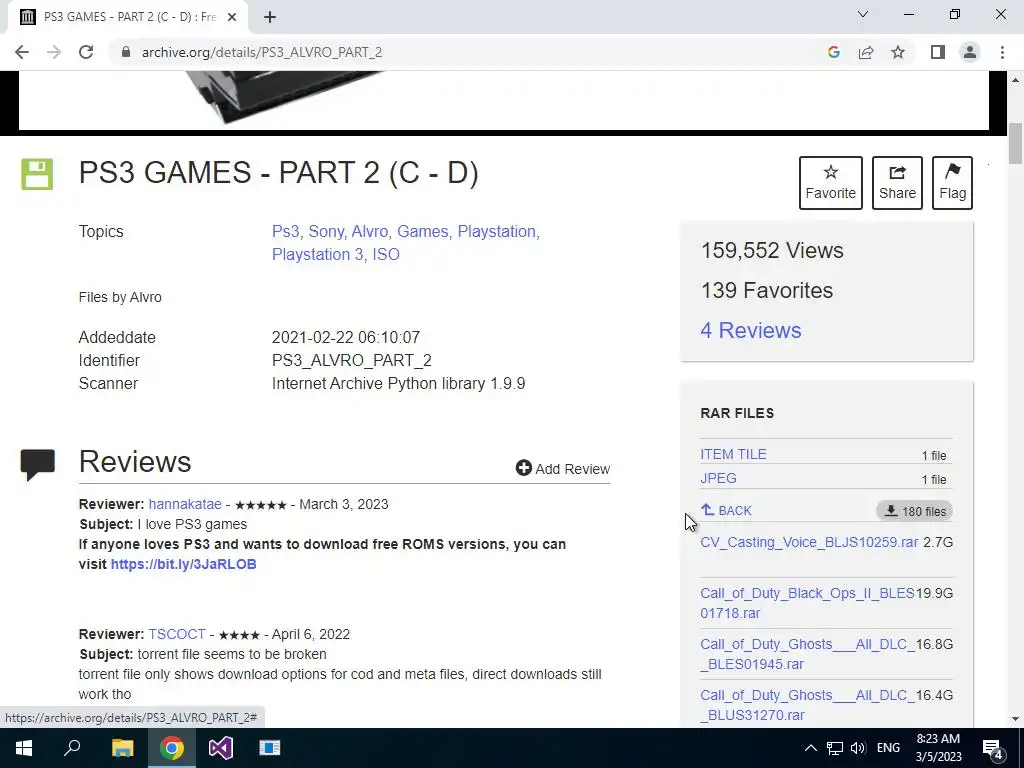The height and width of the screenshot is (768, 1024).
Task: Open the taskbar clock and date
Action: pos(938,748)
